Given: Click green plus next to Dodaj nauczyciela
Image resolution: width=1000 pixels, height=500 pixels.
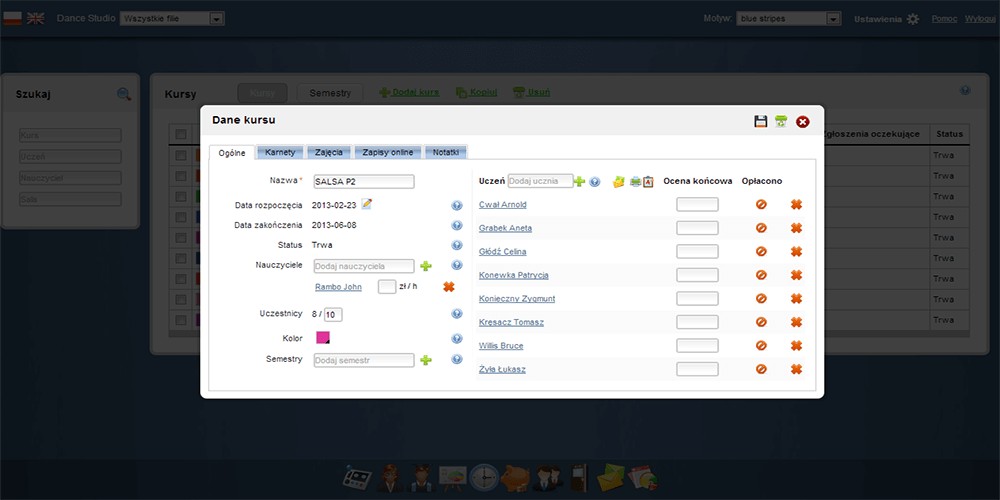Looking at the screenshot, I should pyautogui.click(x=425, y=266).
